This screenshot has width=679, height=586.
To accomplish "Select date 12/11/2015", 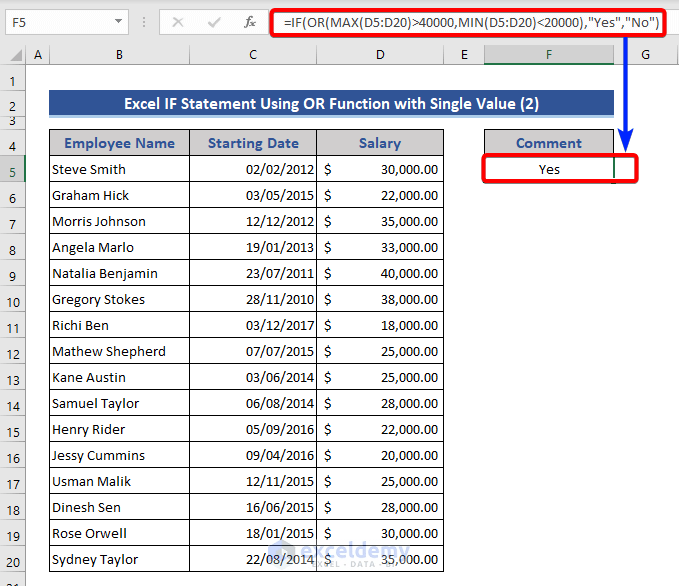I will tap(253, 481).
